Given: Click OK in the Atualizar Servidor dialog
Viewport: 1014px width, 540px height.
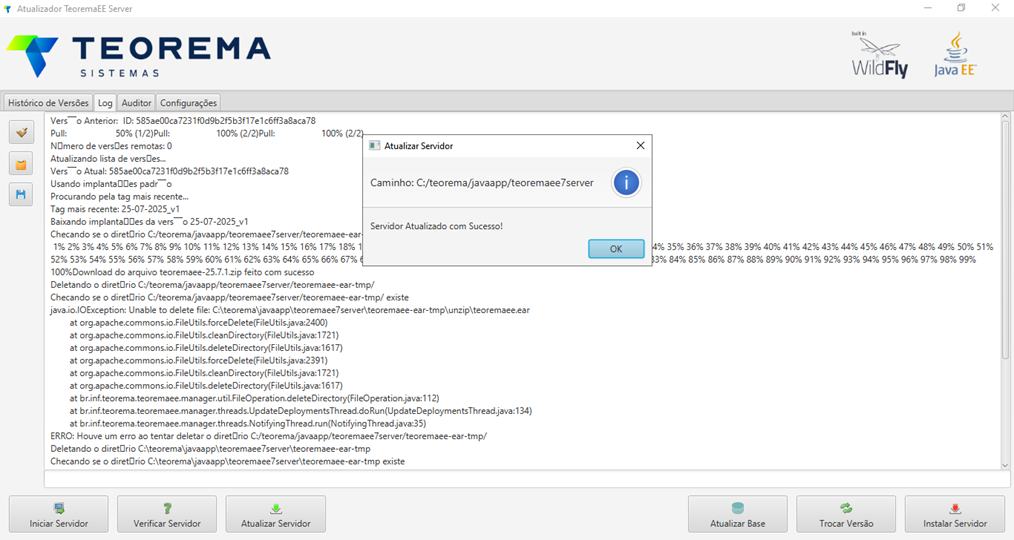Looking at the screenshot, I should tap(616, 248).
